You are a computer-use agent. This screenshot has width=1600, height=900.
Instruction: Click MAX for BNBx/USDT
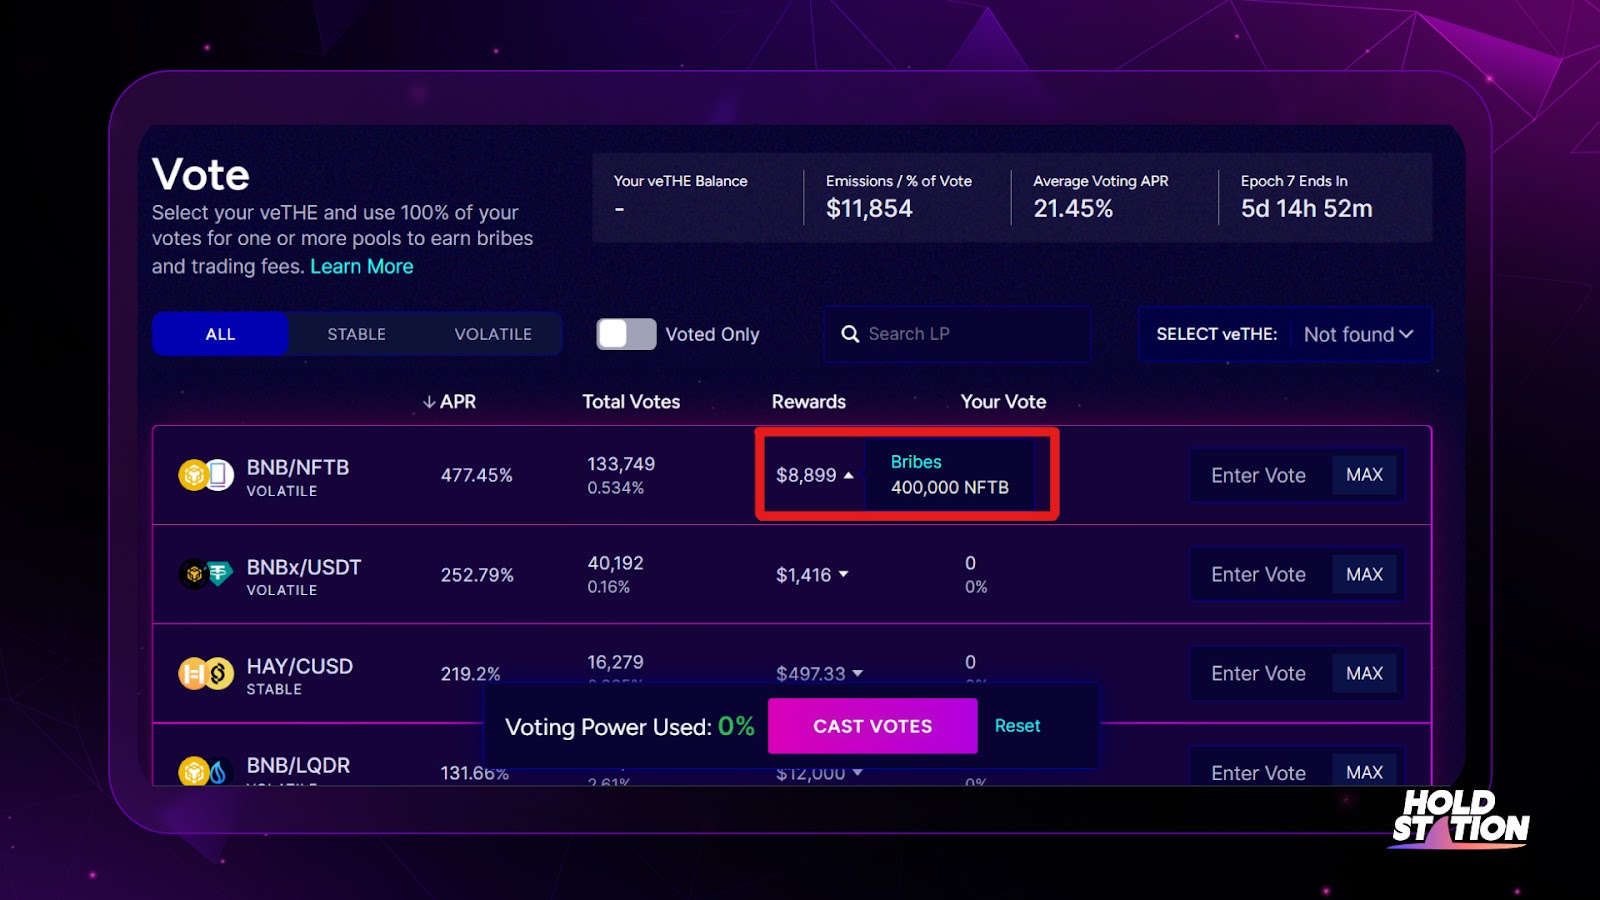coord(1364,574)
